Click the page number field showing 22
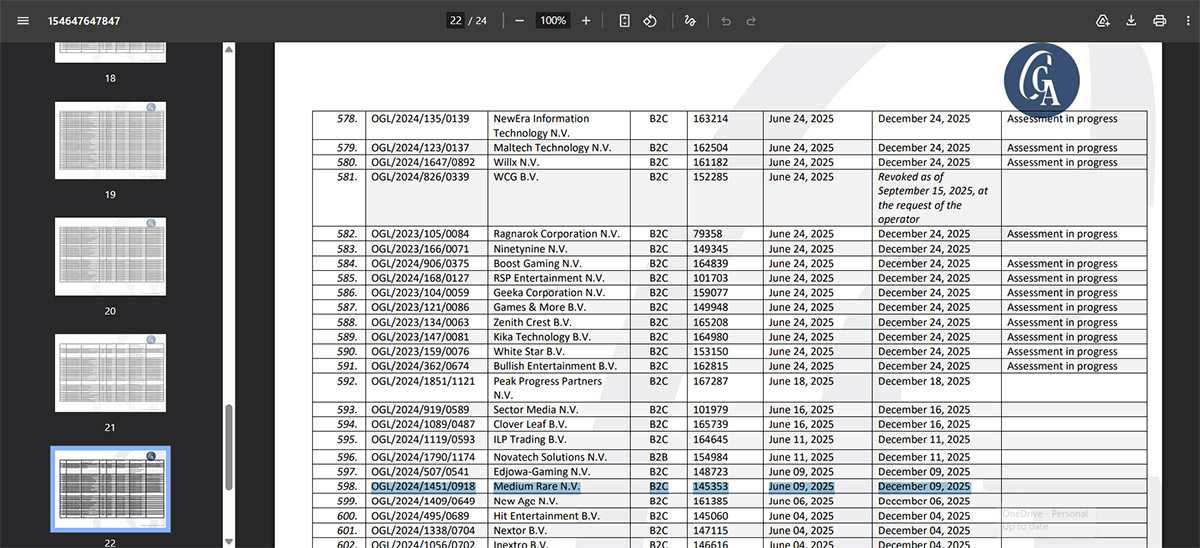 pyautogui.click(x=456, y=21)
